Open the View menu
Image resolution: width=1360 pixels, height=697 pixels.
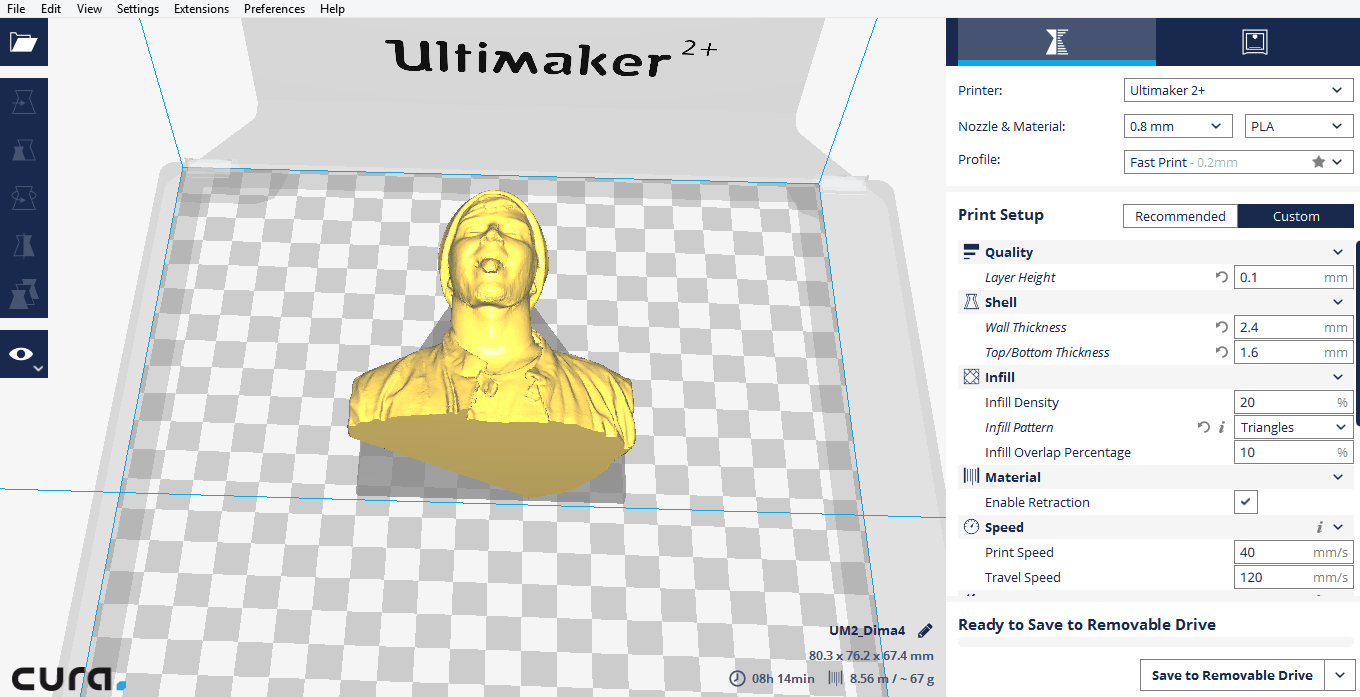click(x=89, y=9)
